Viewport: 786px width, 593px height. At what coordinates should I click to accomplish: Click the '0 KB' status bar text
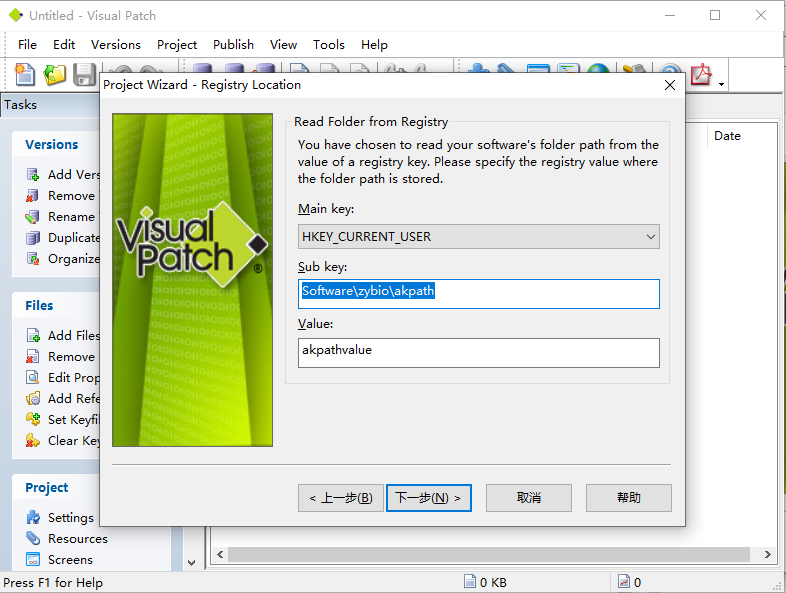click(493, 582)
